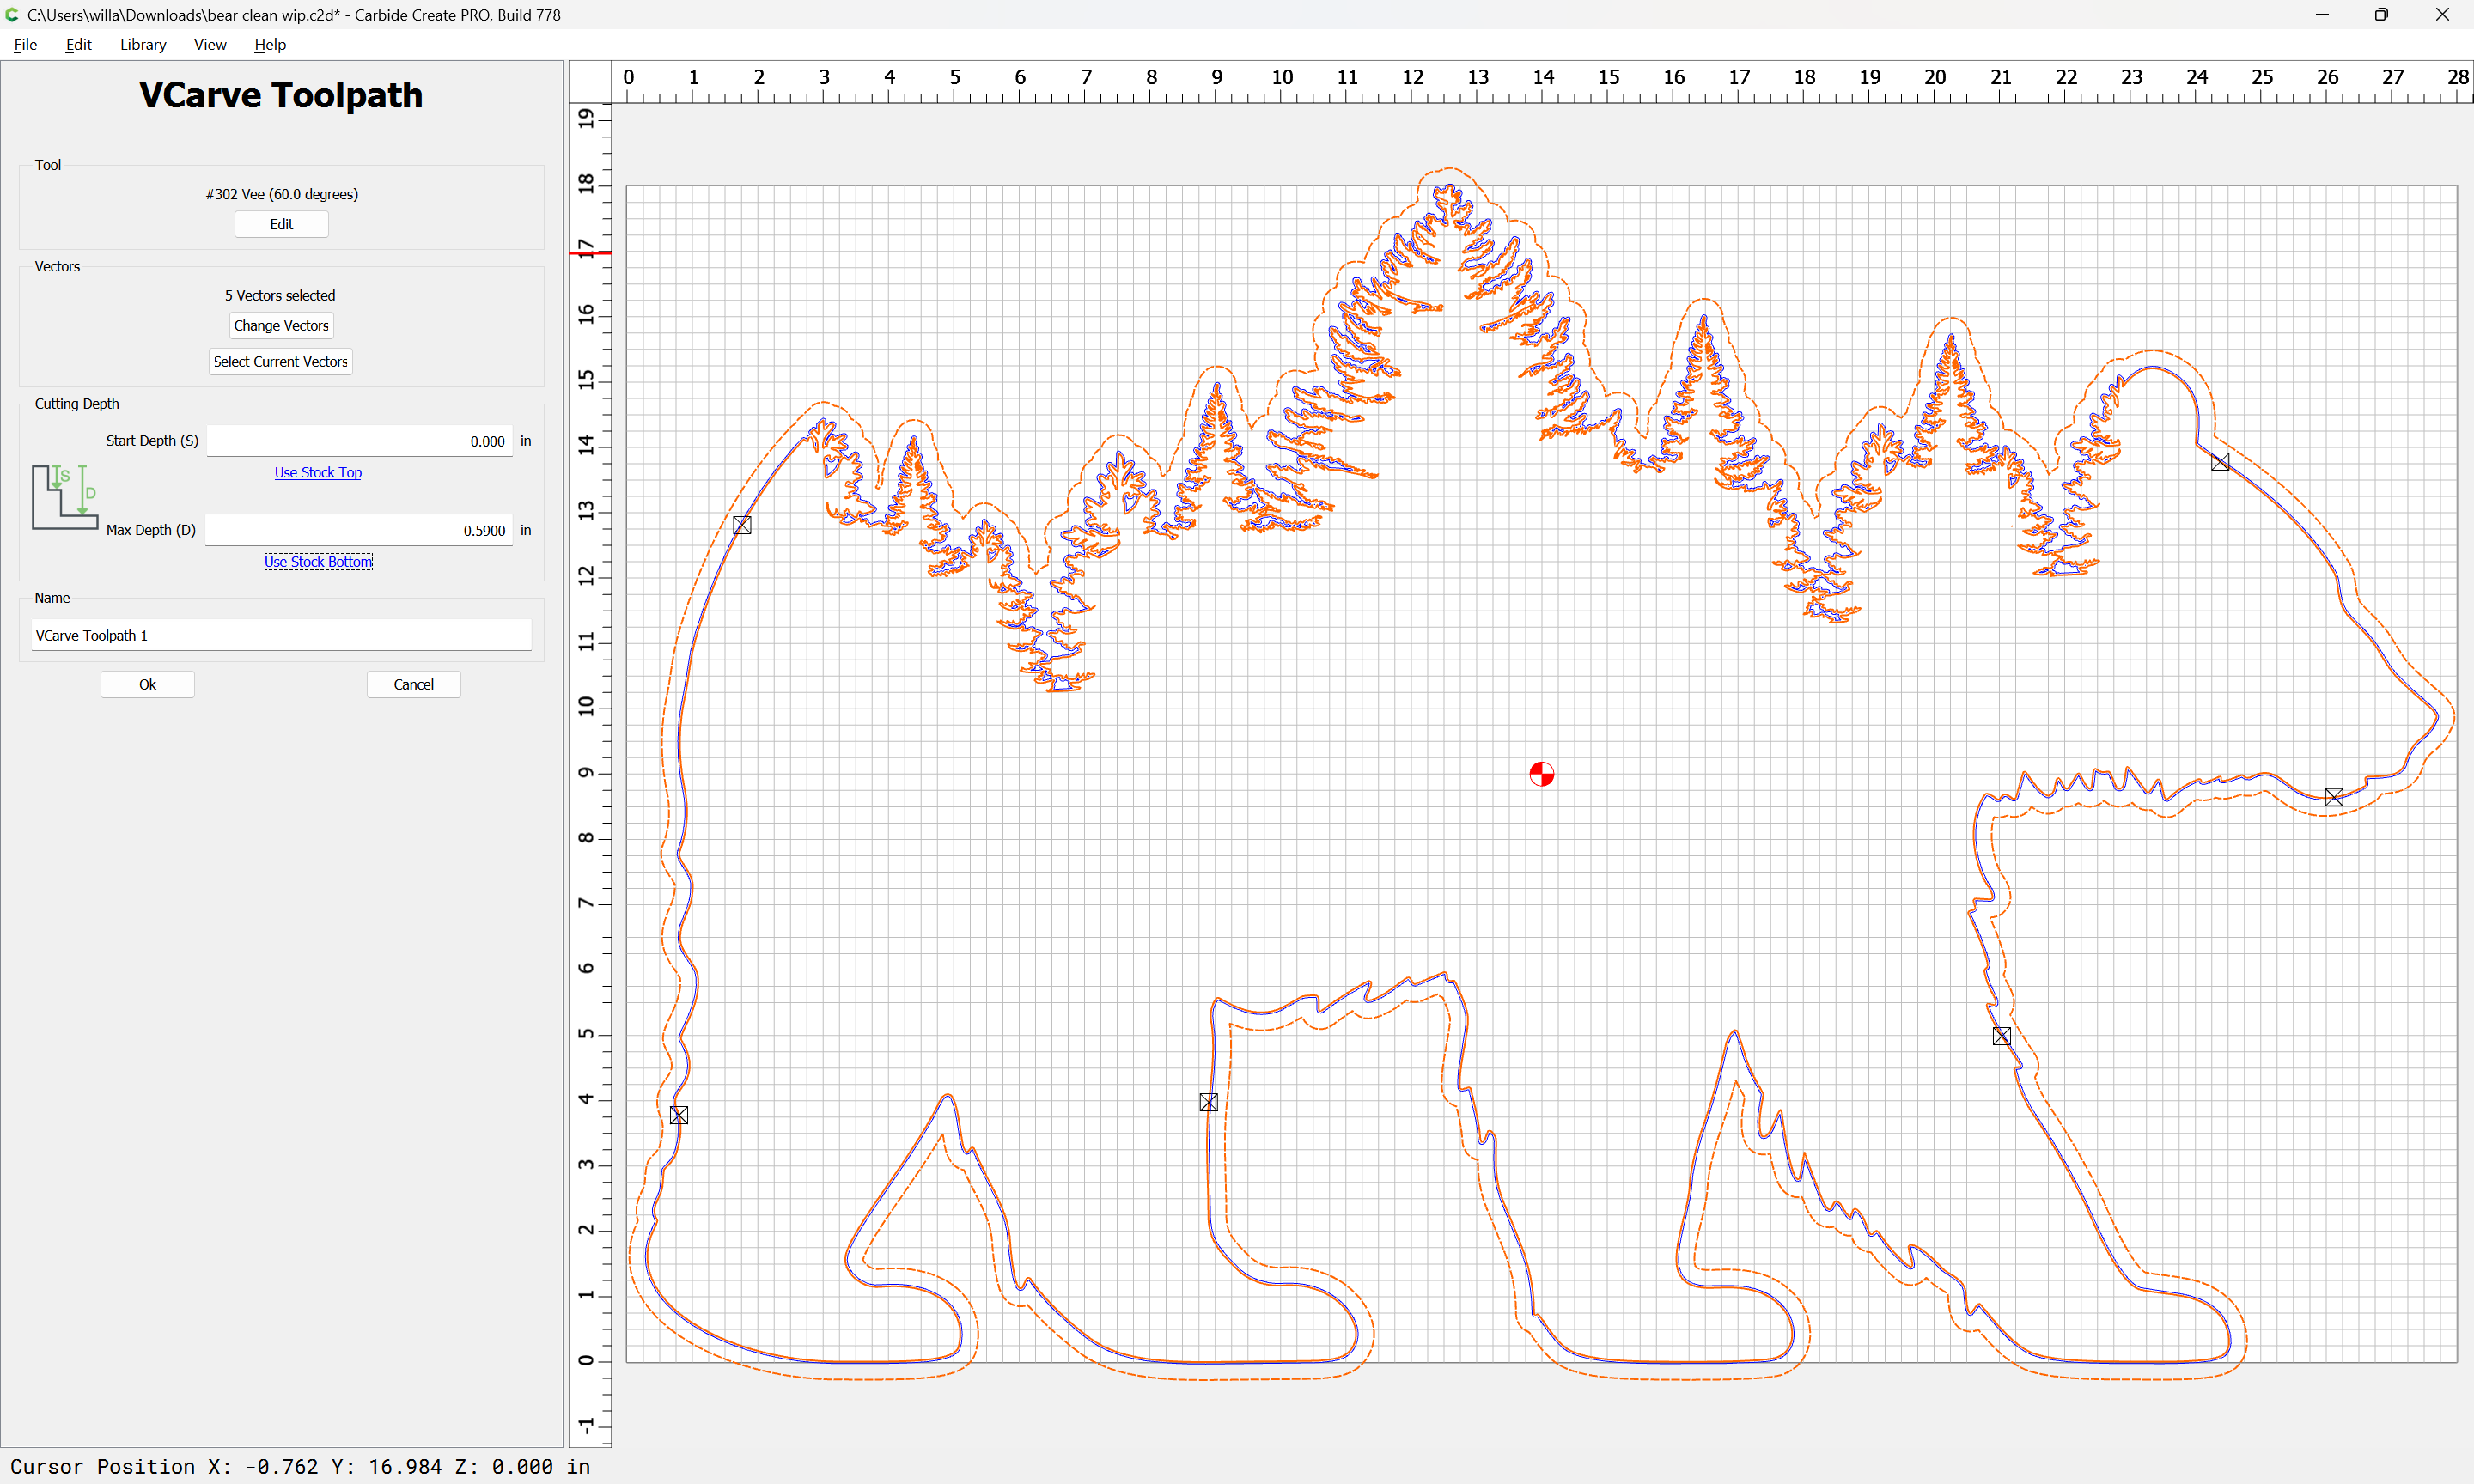Screen dimensions: 2474x1484
Task: Click the cutting depth diagram icon
Action: (65, 497)
